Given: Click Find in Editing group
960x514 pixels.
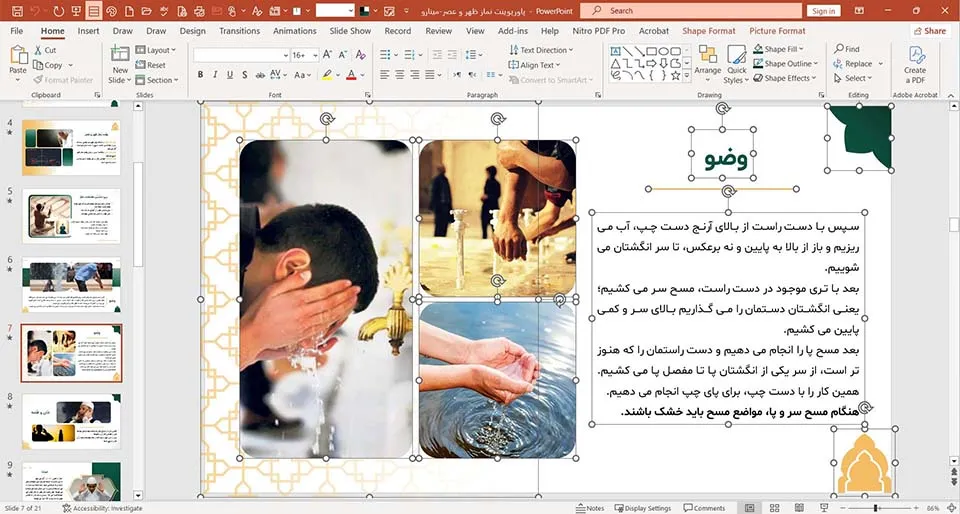Looking at the screenshot, I should [846, 49].
